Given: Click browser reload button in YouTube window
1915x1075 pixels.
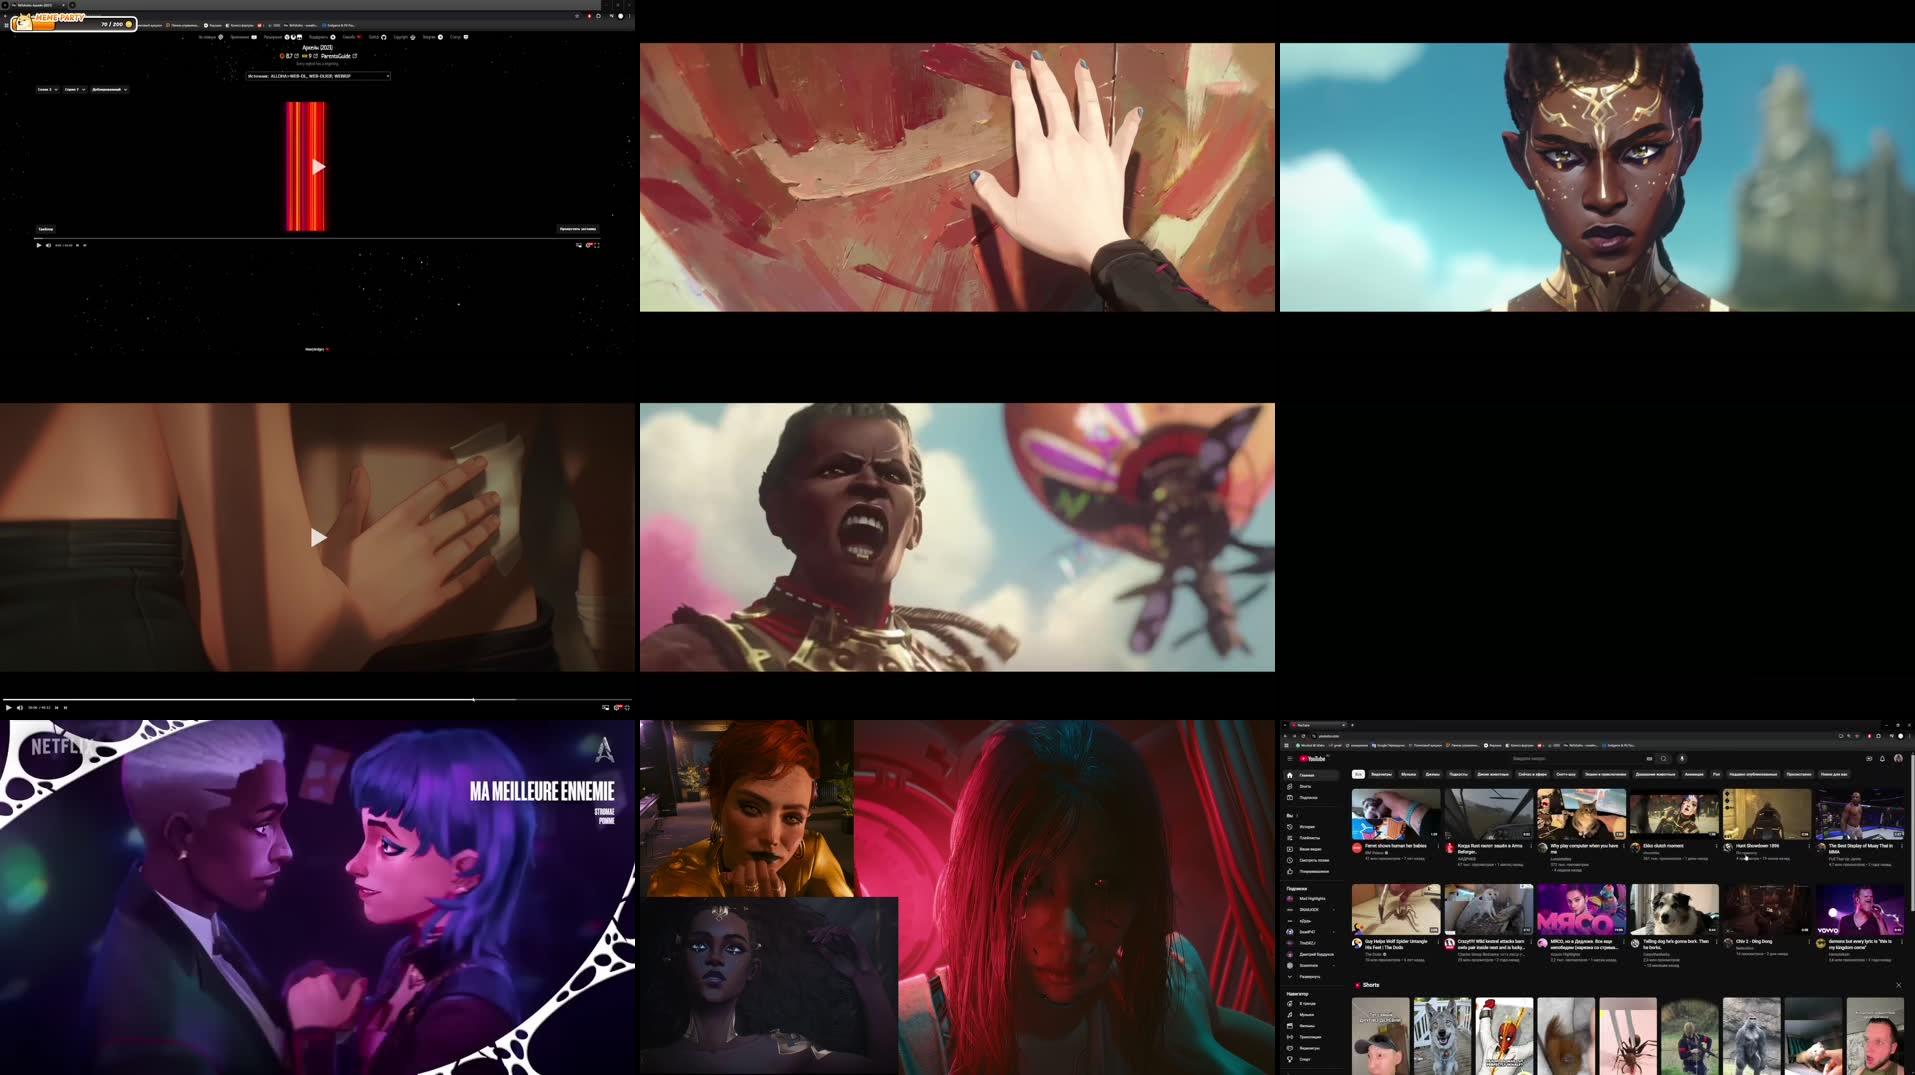Looking at the screenshot, I should click(x=1304, y=736).
